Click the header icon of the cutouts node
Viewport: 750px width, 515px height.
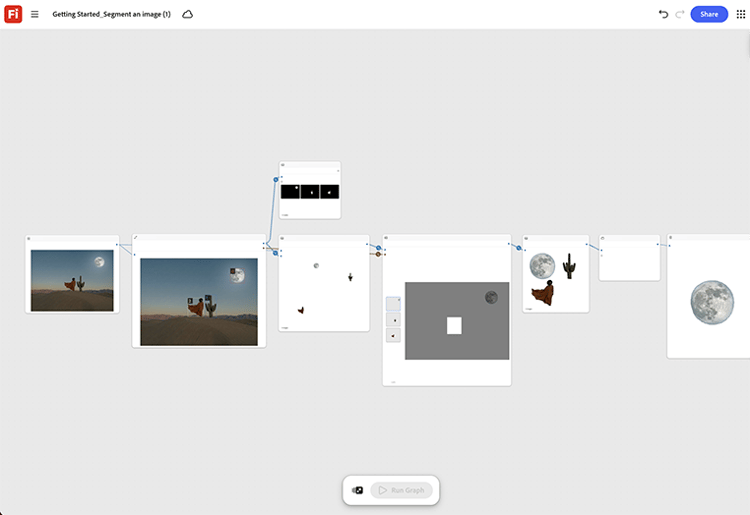tap(282, 238)
